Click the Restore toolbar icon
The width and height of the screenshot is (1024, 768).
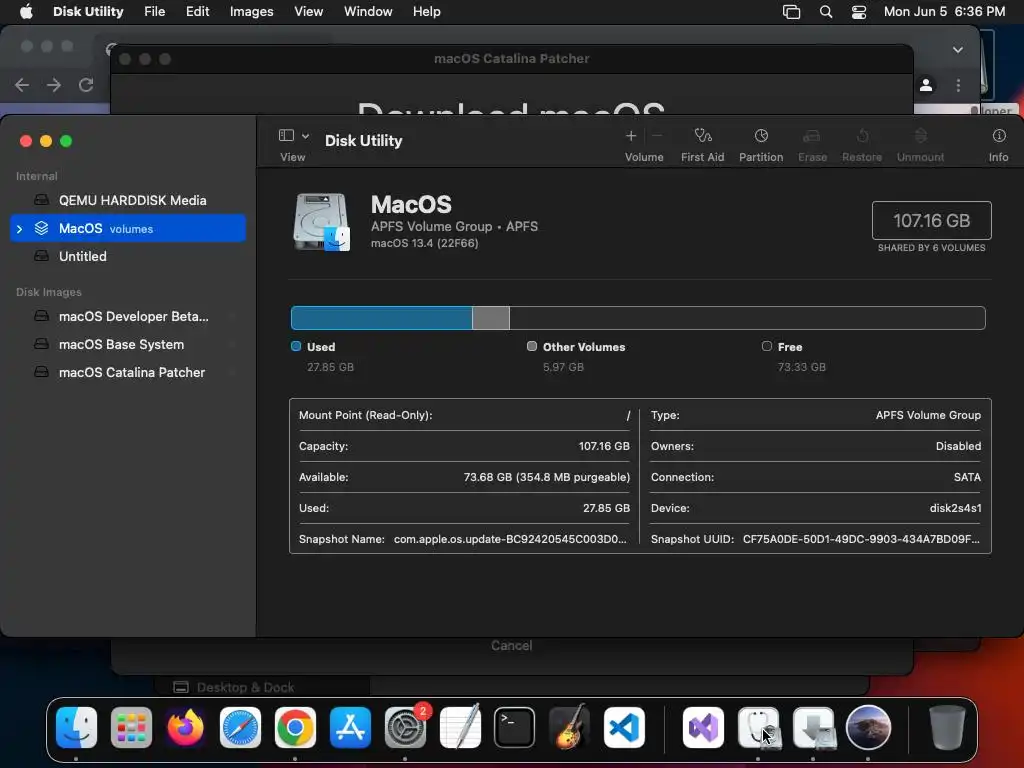click(x=862, y=136)
